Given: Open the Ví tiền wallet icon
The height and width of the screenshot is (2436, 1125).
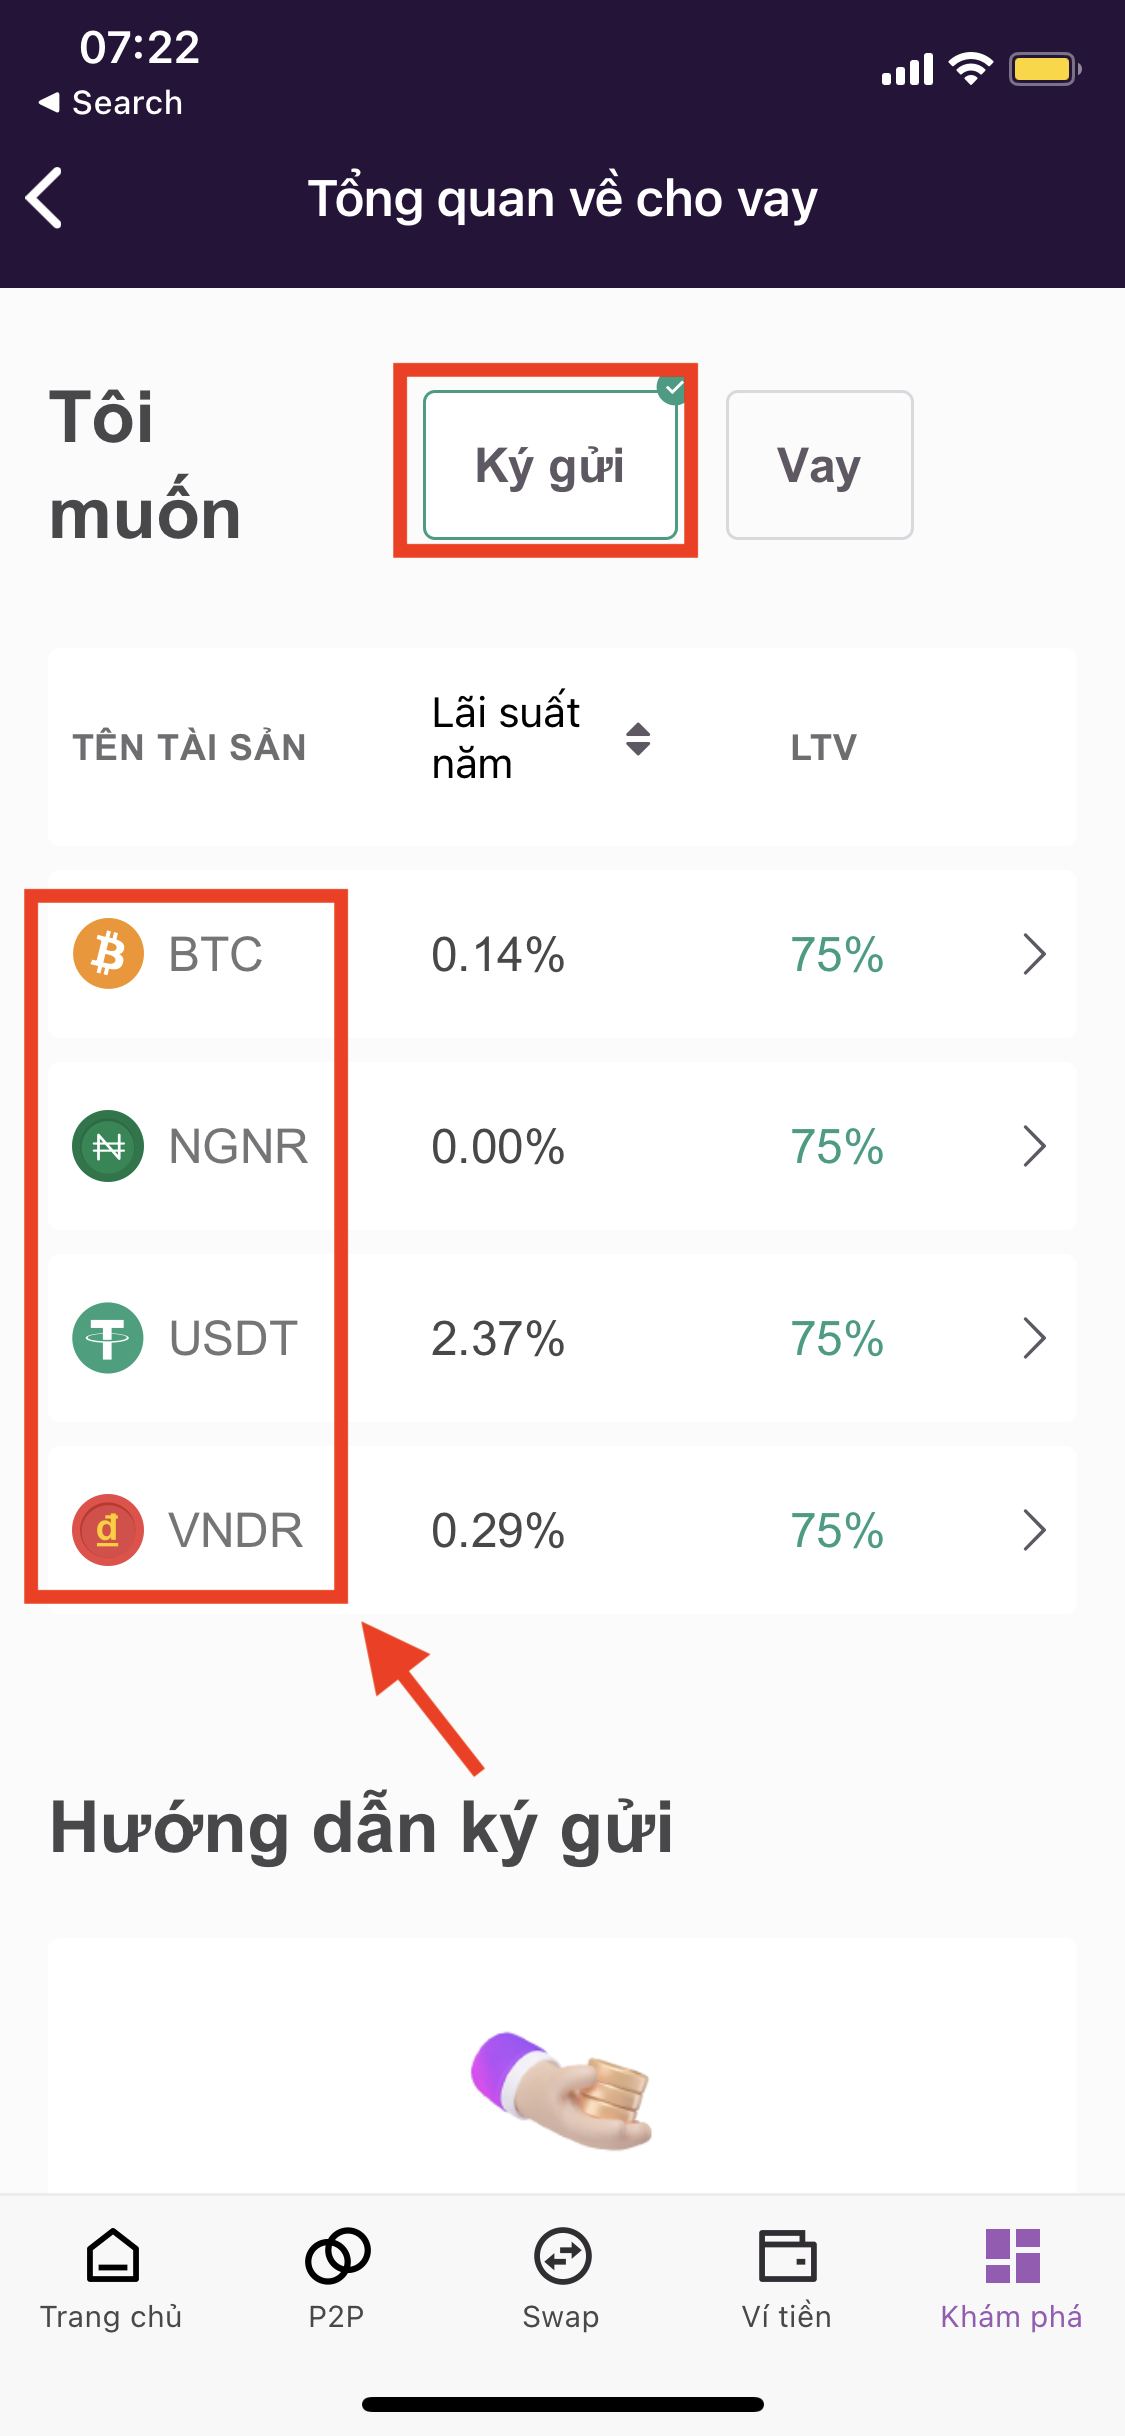Looking at the screenshot, I should [787, 2257].
